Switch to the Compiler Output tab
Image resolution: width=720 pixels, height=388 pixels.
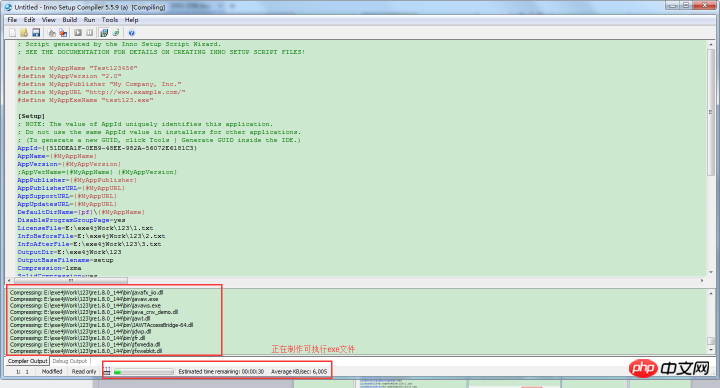point(28,361)
